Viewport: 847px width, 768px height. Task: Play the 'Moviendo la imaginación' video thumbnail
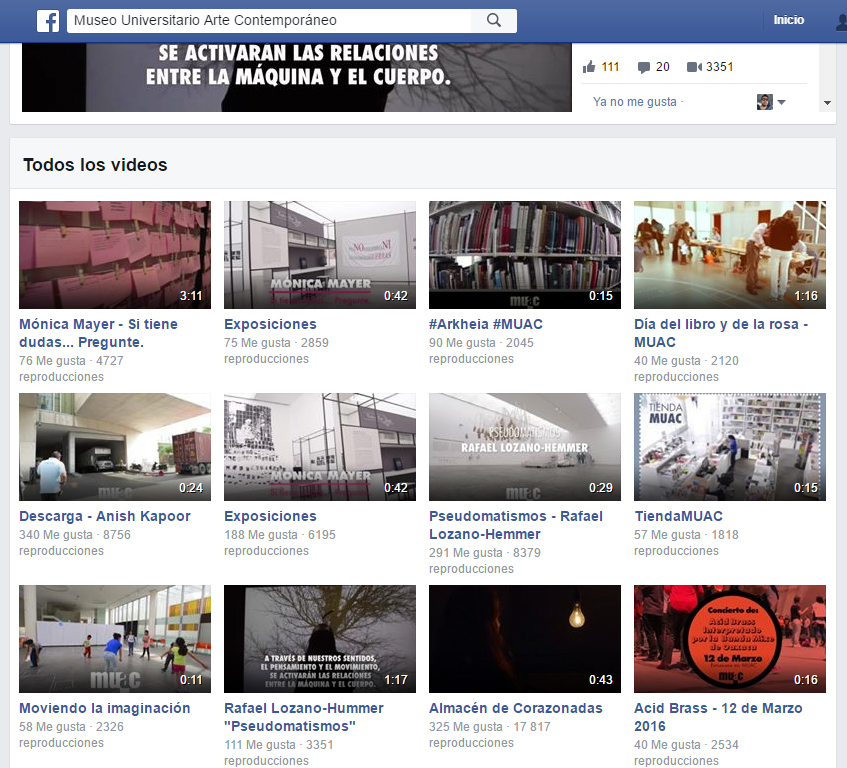tap(115, 639)
